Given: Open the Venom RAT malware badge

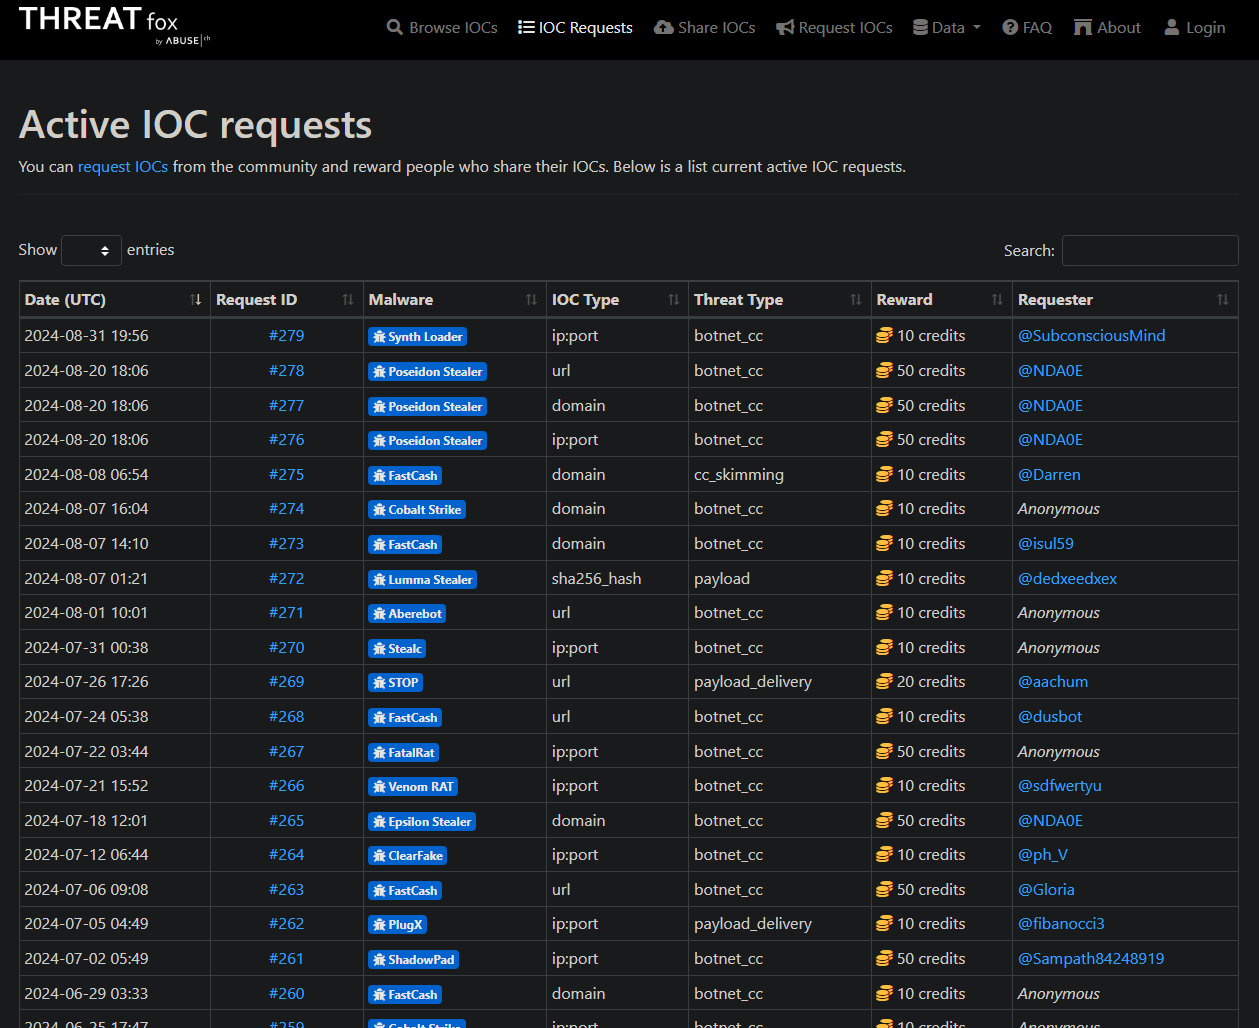Looking at the screenshot, I should (x=412, y=787).
